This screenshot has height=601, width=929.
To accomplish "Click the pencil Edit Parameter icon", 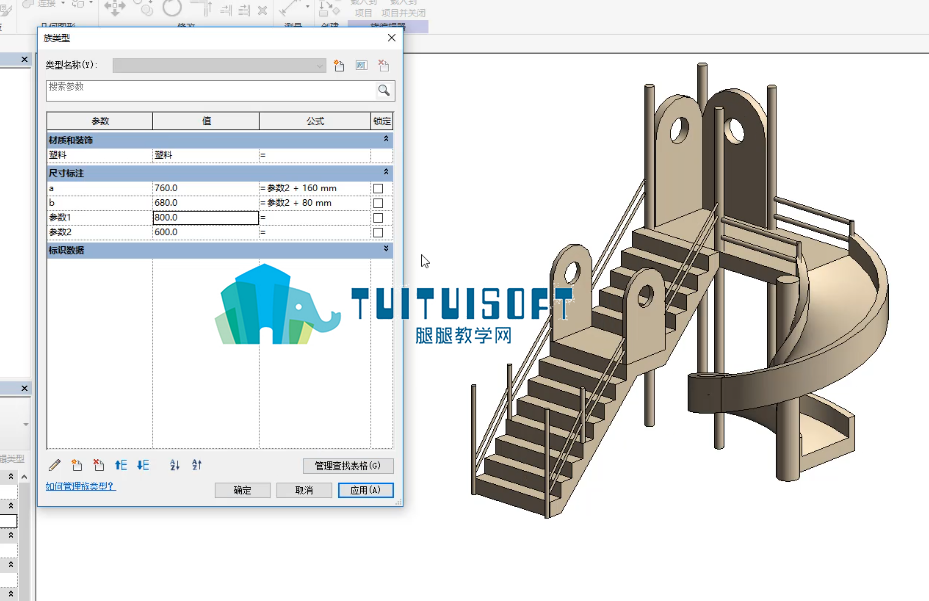I will click(55, 465).
